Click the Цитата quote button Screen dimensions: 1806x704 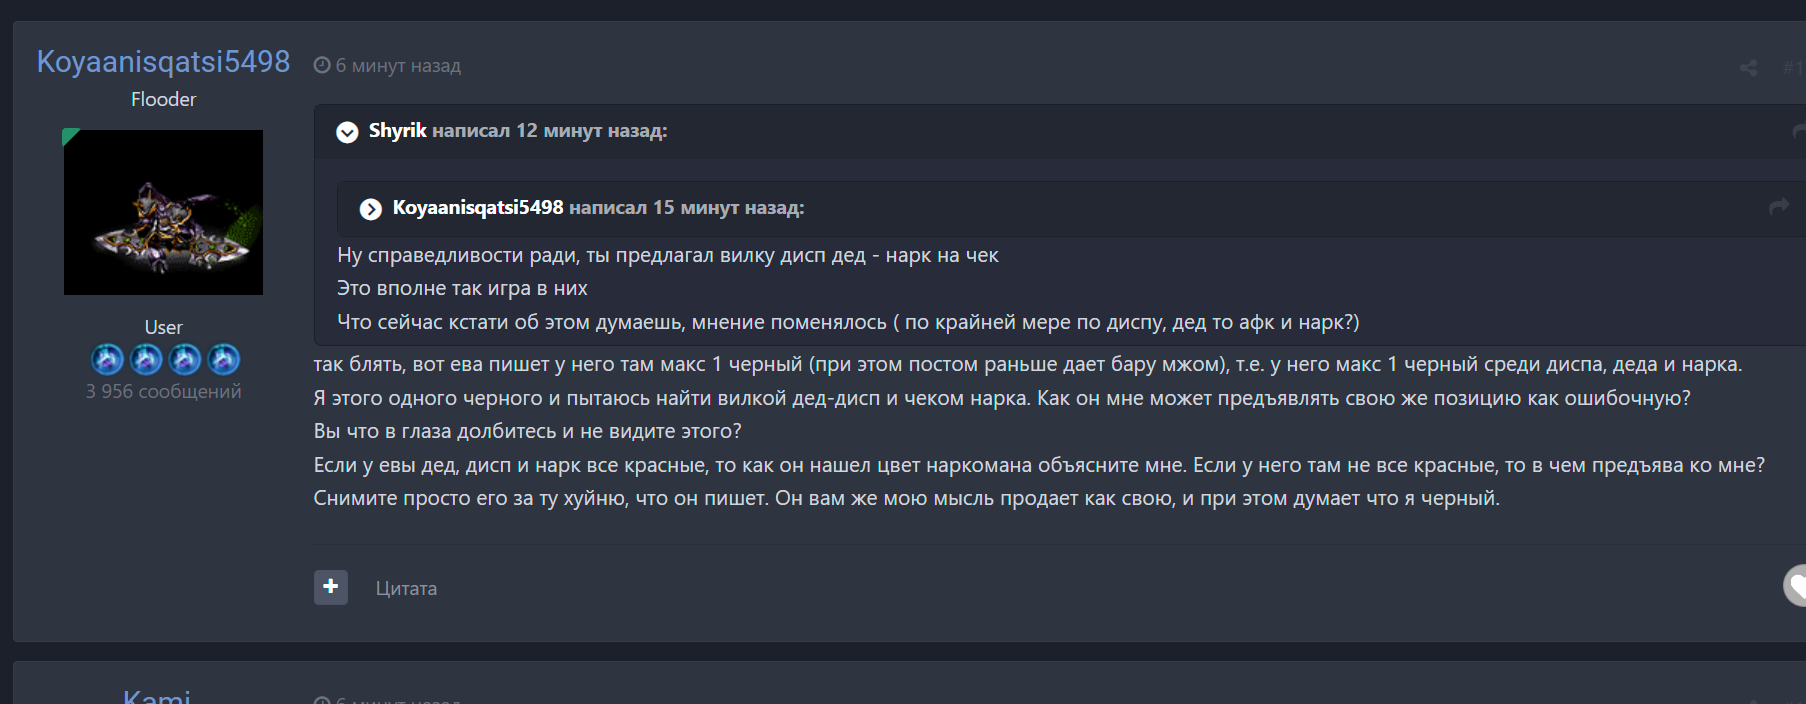(406, 589)
